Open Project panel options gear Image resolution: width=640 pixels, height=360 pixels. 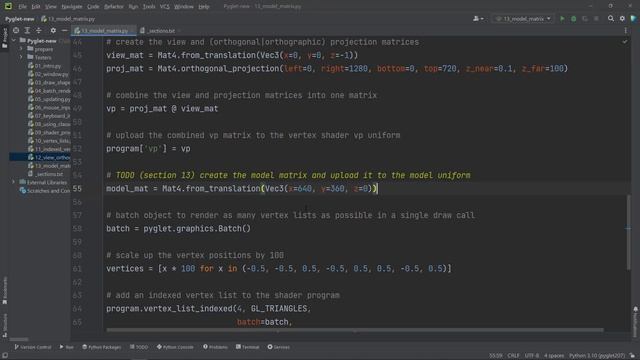coord(53,30)
